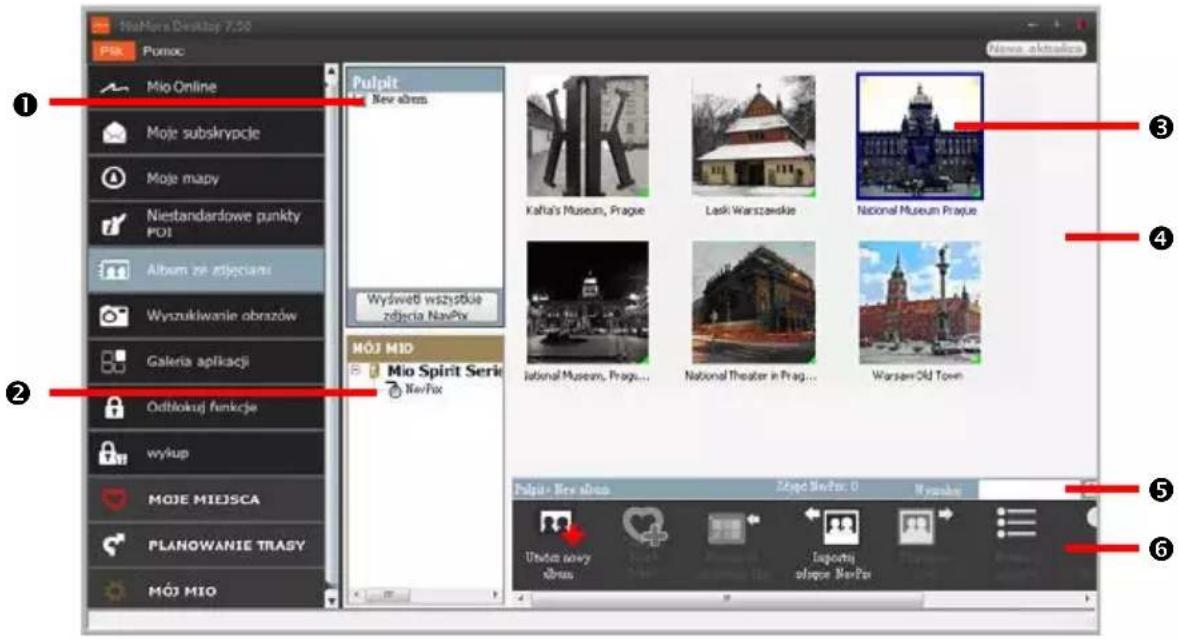Open Galeria aplikacji section

(x=206, y=361)
